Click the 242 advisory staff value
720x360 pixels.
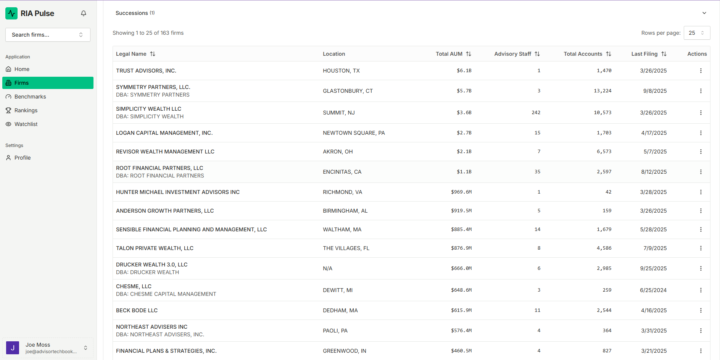pyautogui.click(x=536, y=112)
